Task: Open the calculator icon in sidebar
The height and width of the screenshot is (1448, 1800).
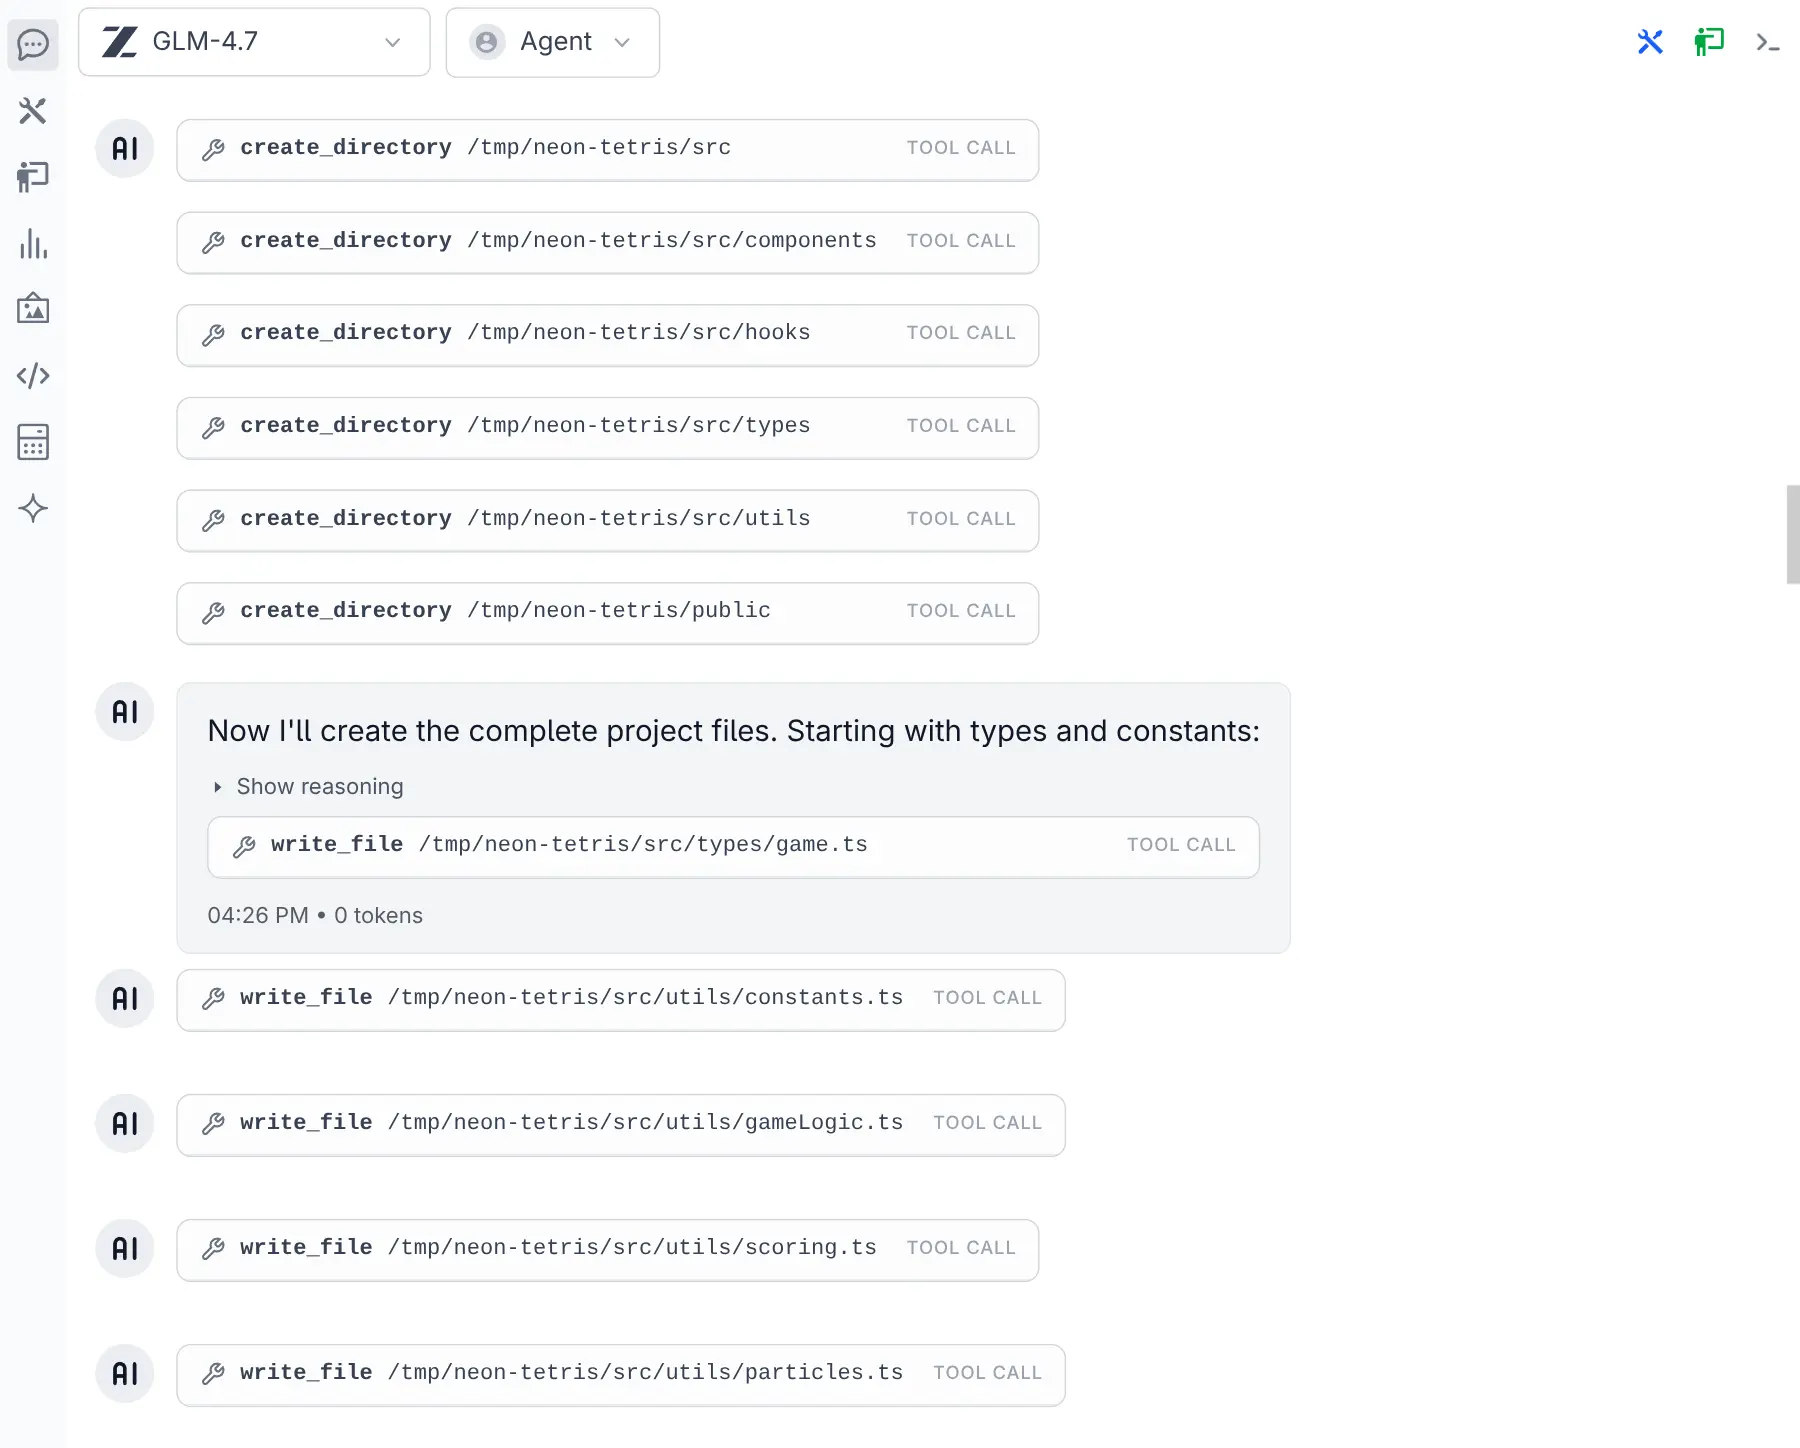Action: pos(33,442)
